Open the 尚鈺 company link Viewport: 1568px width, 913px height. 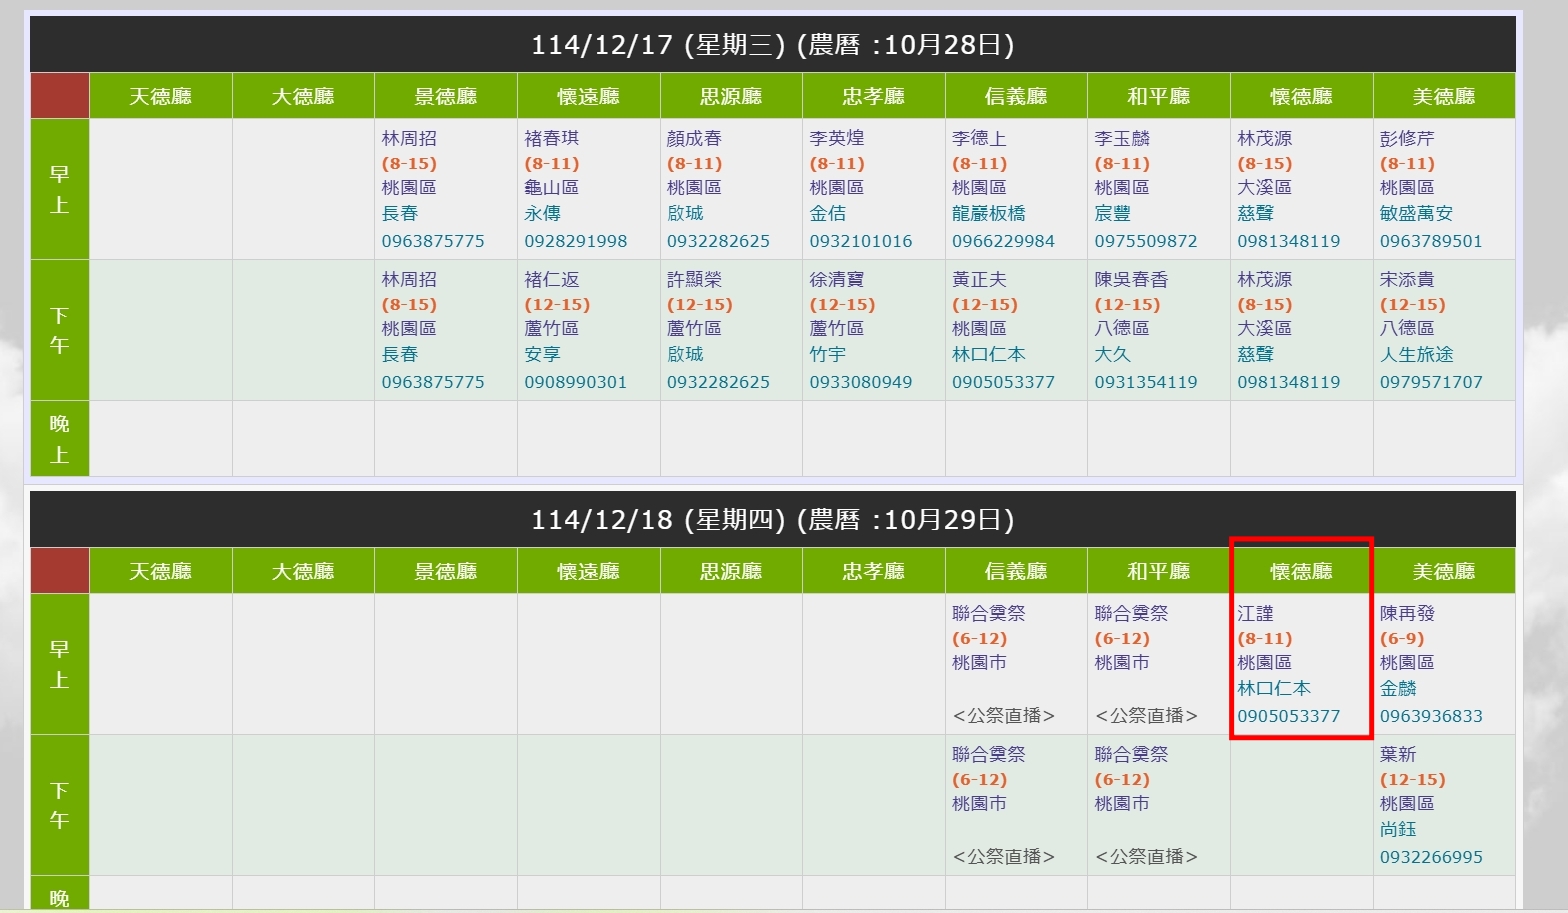(x=1397, y=829)
